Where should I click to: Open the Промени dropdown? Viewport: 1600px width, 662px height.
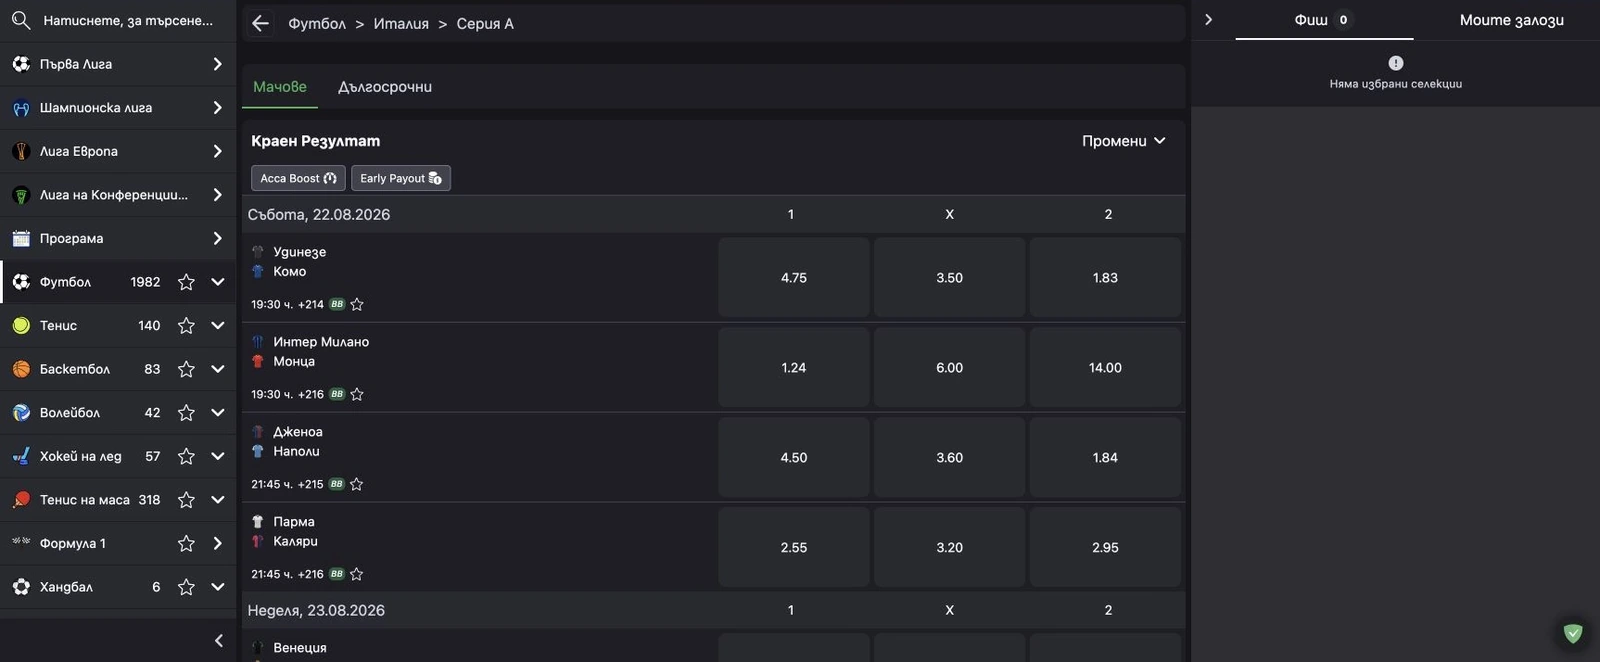tap(1124, 141)
